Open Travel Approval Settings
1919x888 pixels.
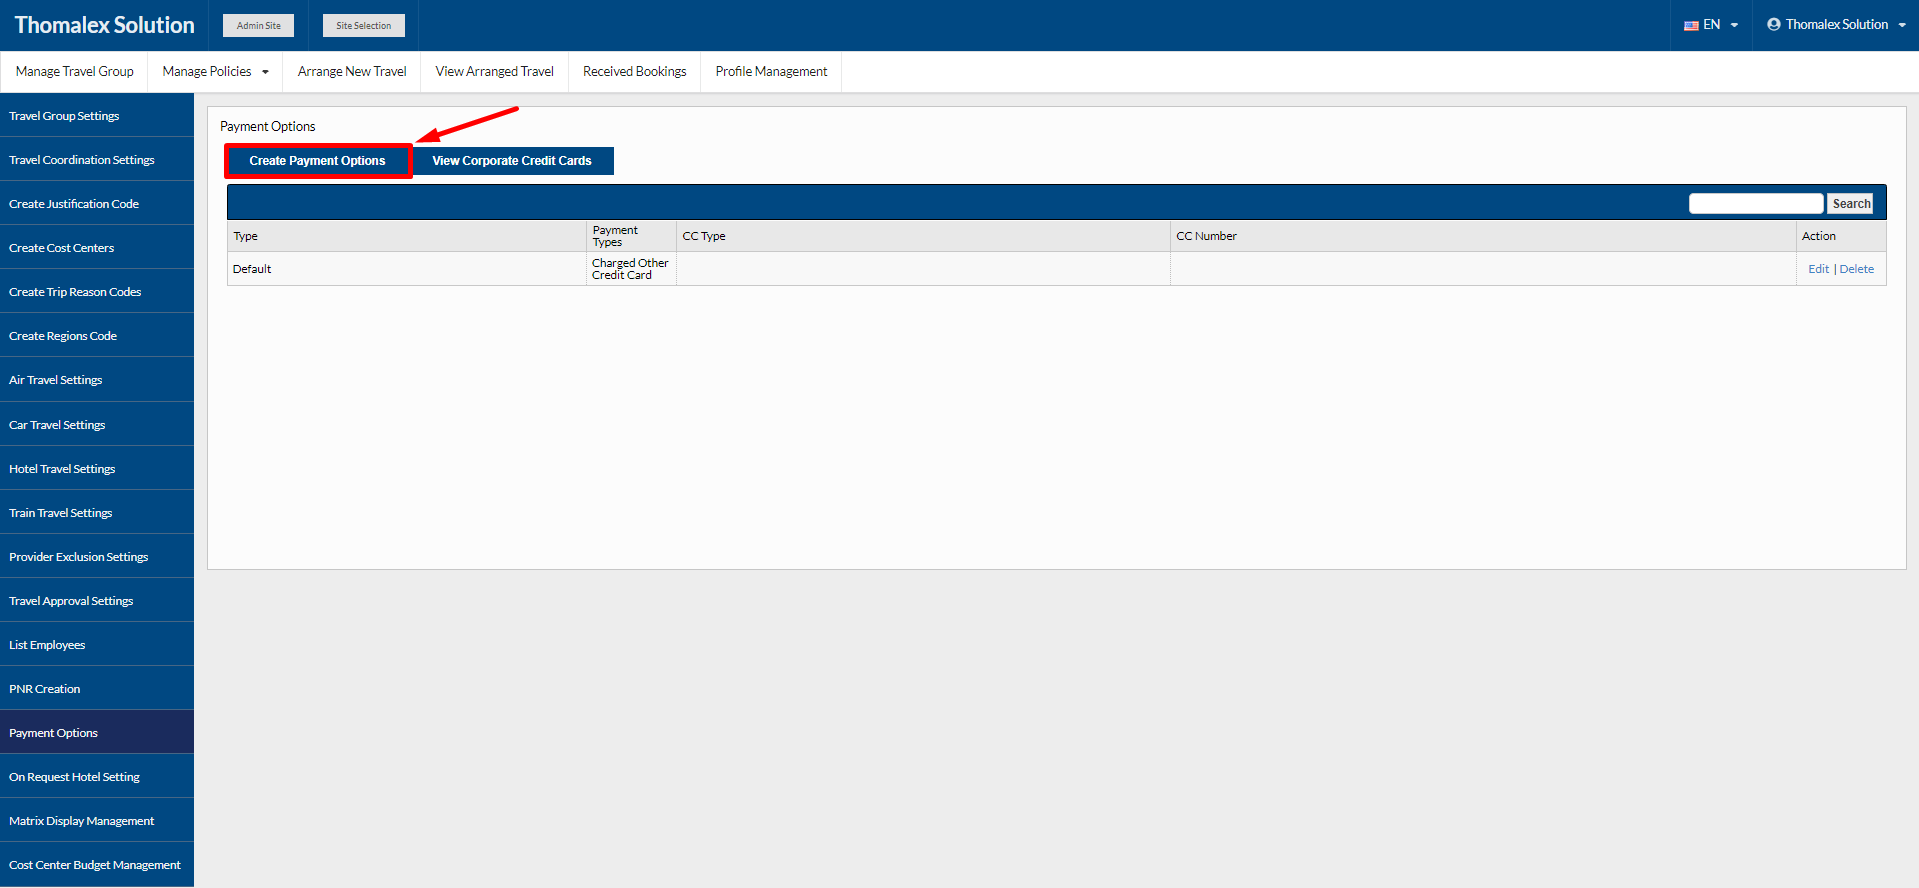point(97,601)
